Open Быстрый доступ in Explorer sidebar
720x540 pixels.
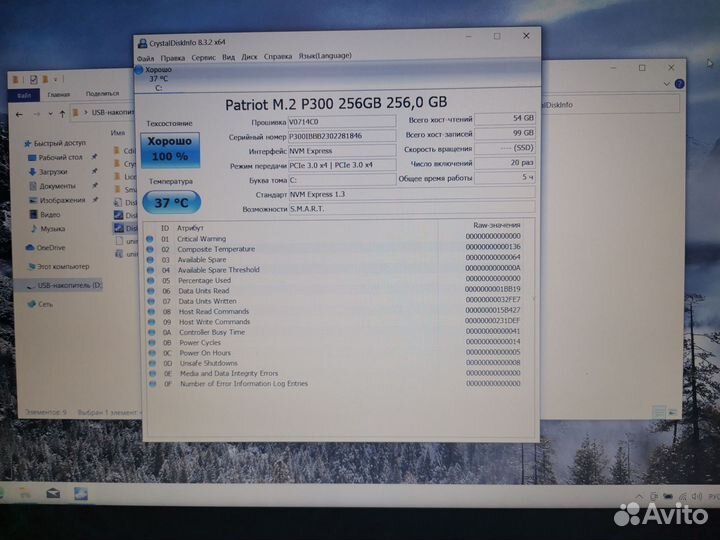click(55, 143)
